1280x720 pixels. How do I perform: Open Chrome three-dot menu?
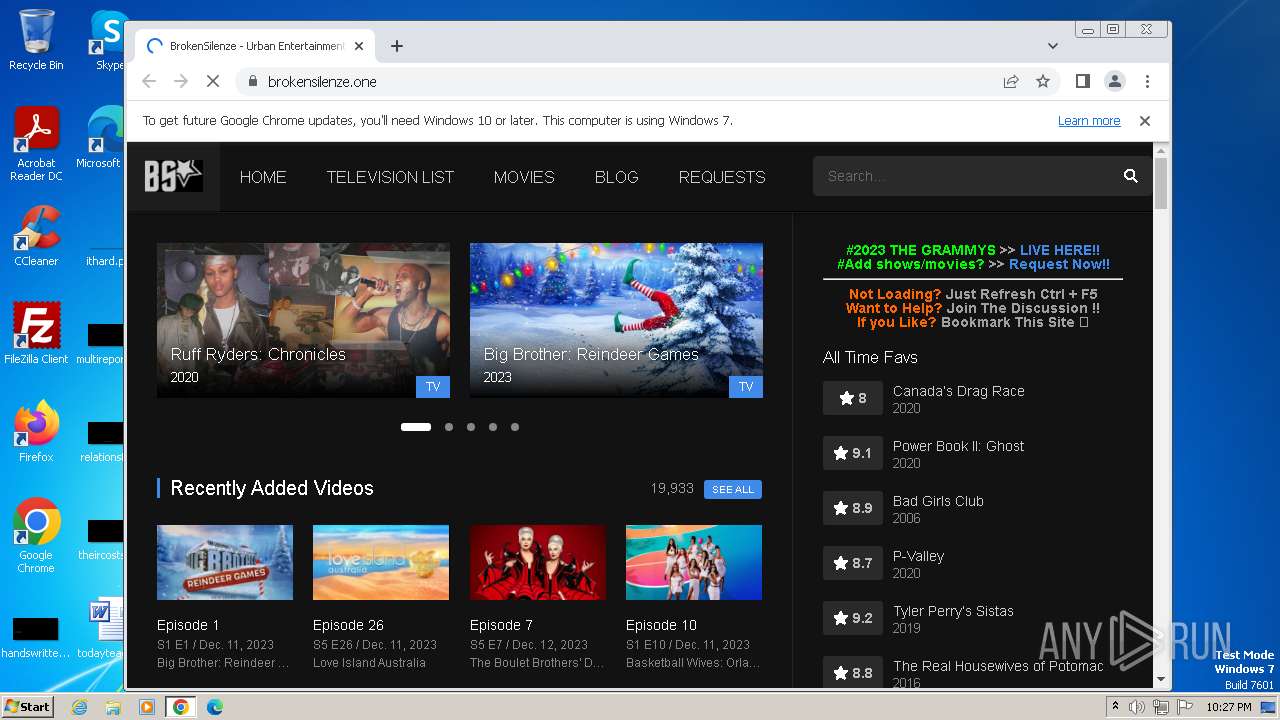(x=1147, y=82)
